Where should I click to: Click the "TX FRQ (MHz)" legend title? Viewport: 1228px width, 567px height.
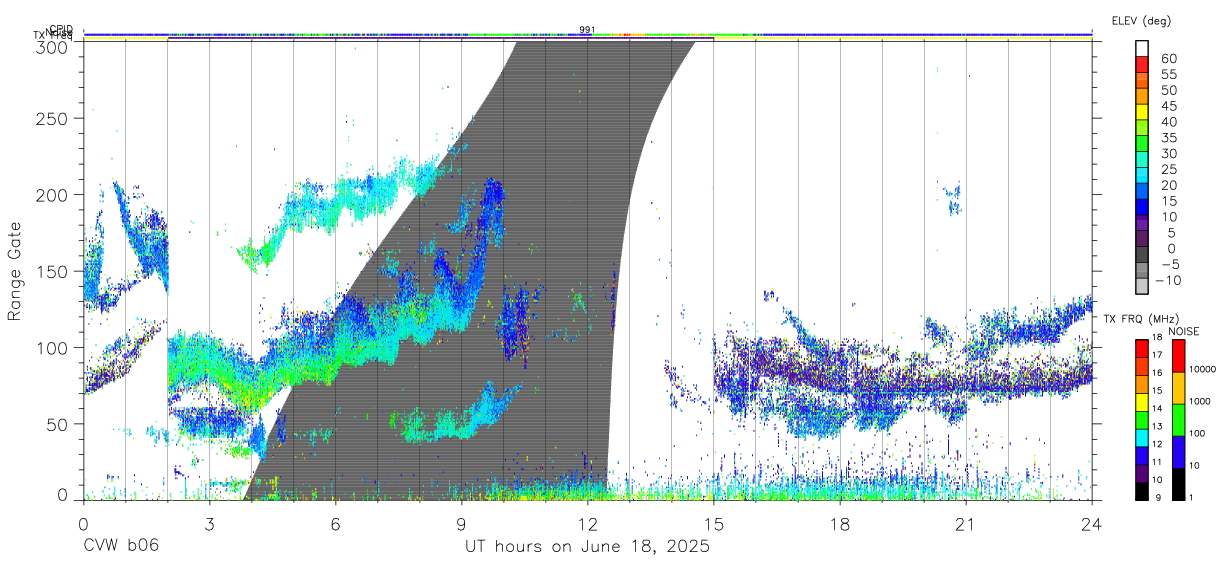click(1143, 319)
